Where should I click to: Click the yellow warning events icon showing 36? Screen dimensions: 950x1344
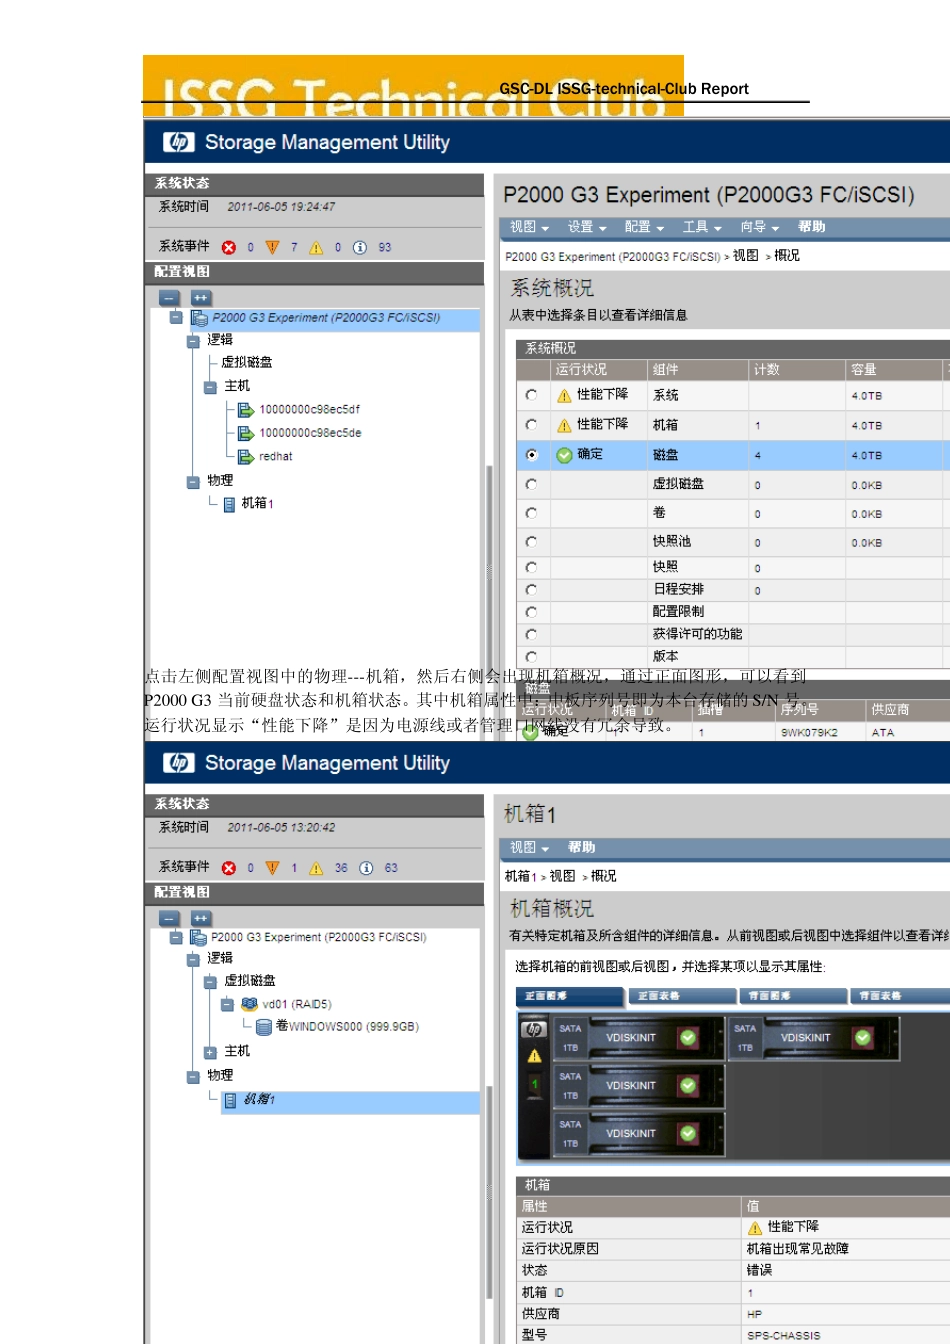pyautogui.click(x=316, y=868)
